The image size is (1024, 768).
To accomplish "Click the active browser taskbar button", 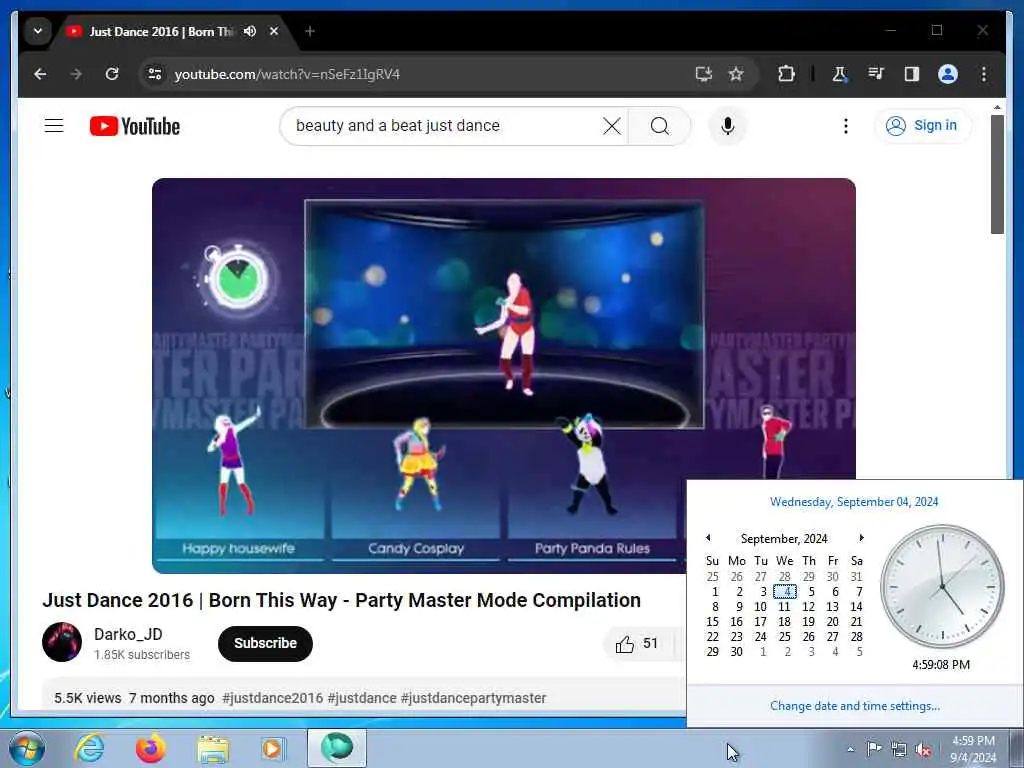I will point(337,748).
